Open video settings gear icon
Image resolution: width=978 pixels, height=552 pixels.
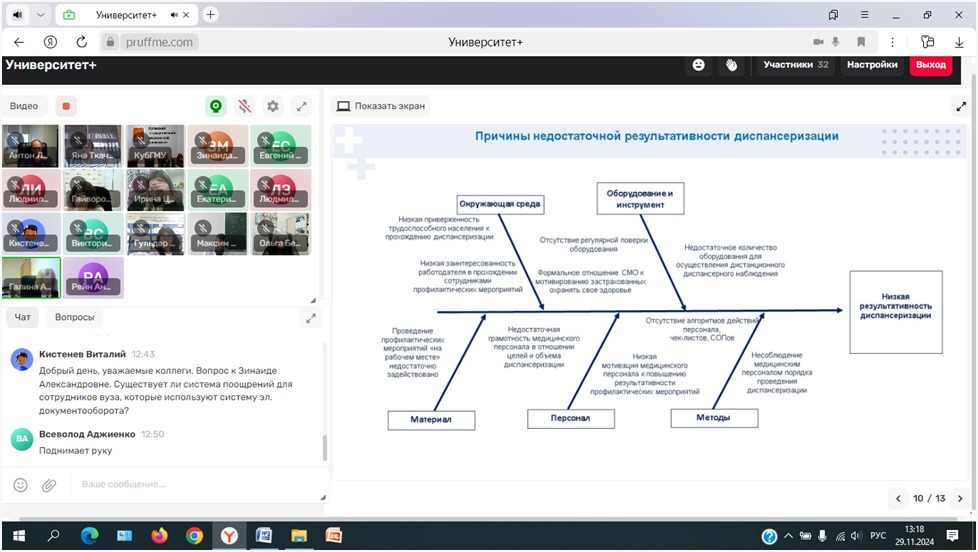click(x=272, y=106)
